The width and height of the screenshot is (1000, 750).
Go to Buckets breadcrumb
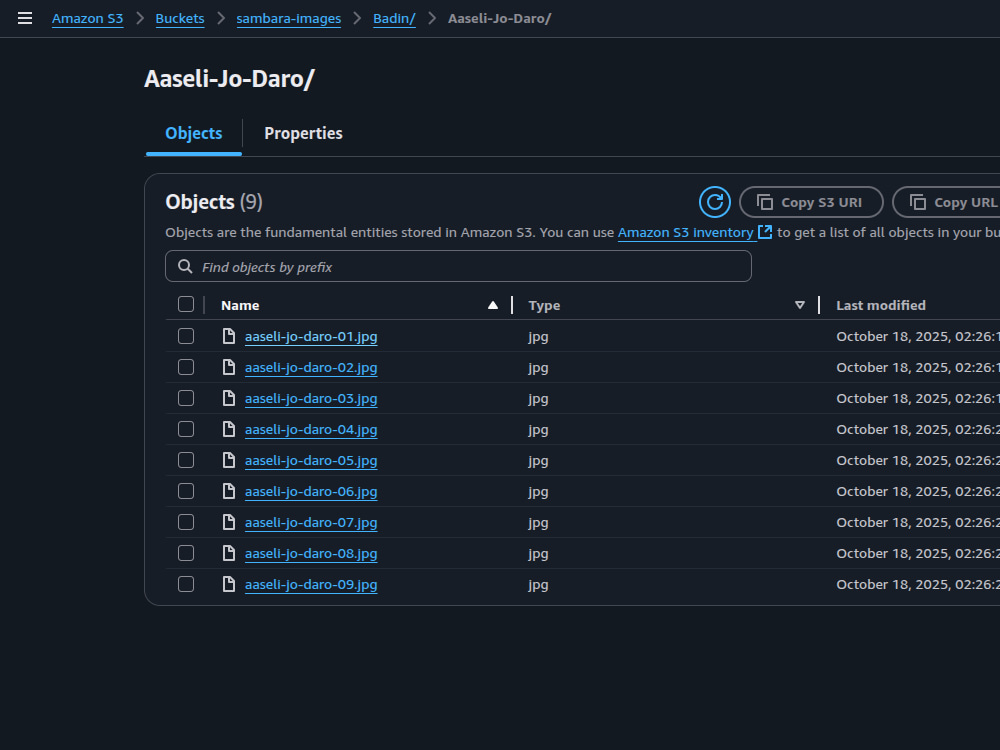pos(180,18)
